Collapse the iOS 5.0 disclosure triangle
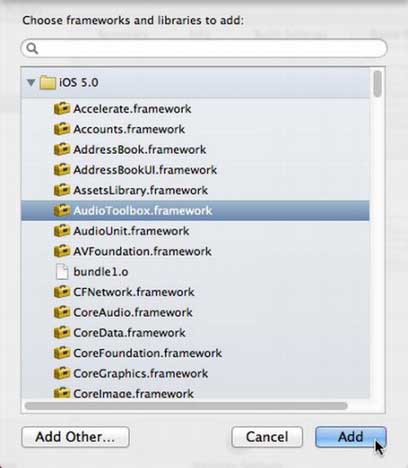The height and width of the screenshot is (468, 408). click(31, 83)
